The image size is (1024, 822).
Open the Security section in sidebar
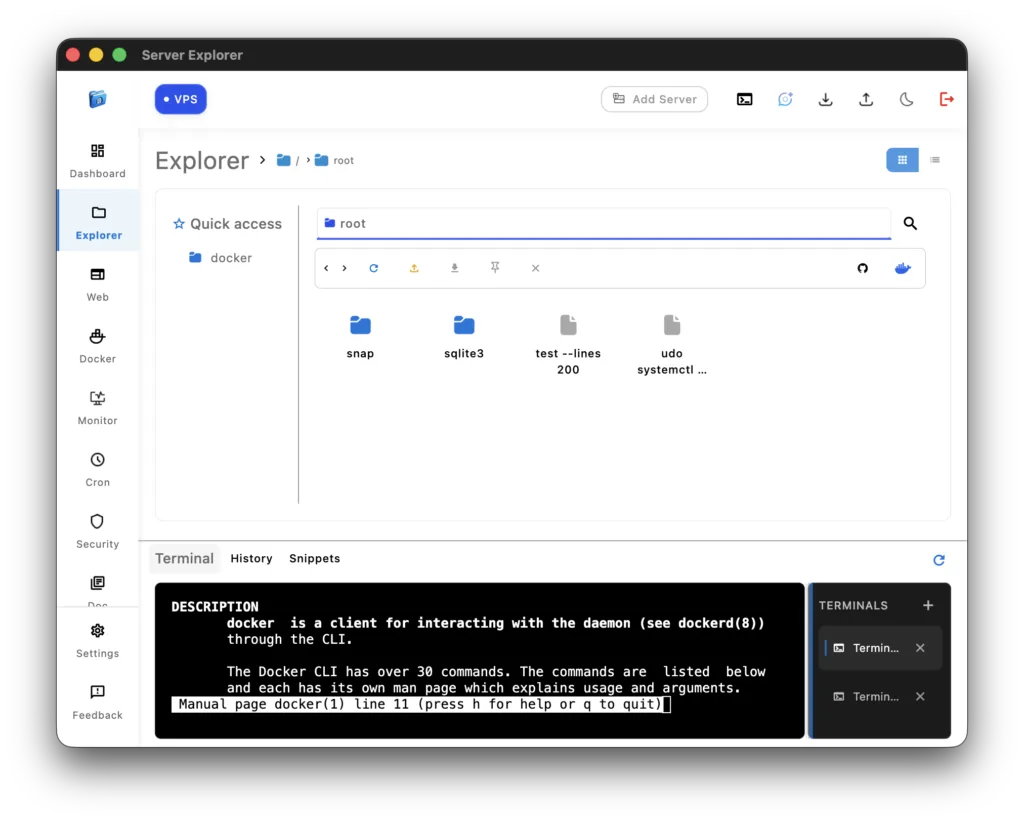pyautogui.click(x=97, y=530)
